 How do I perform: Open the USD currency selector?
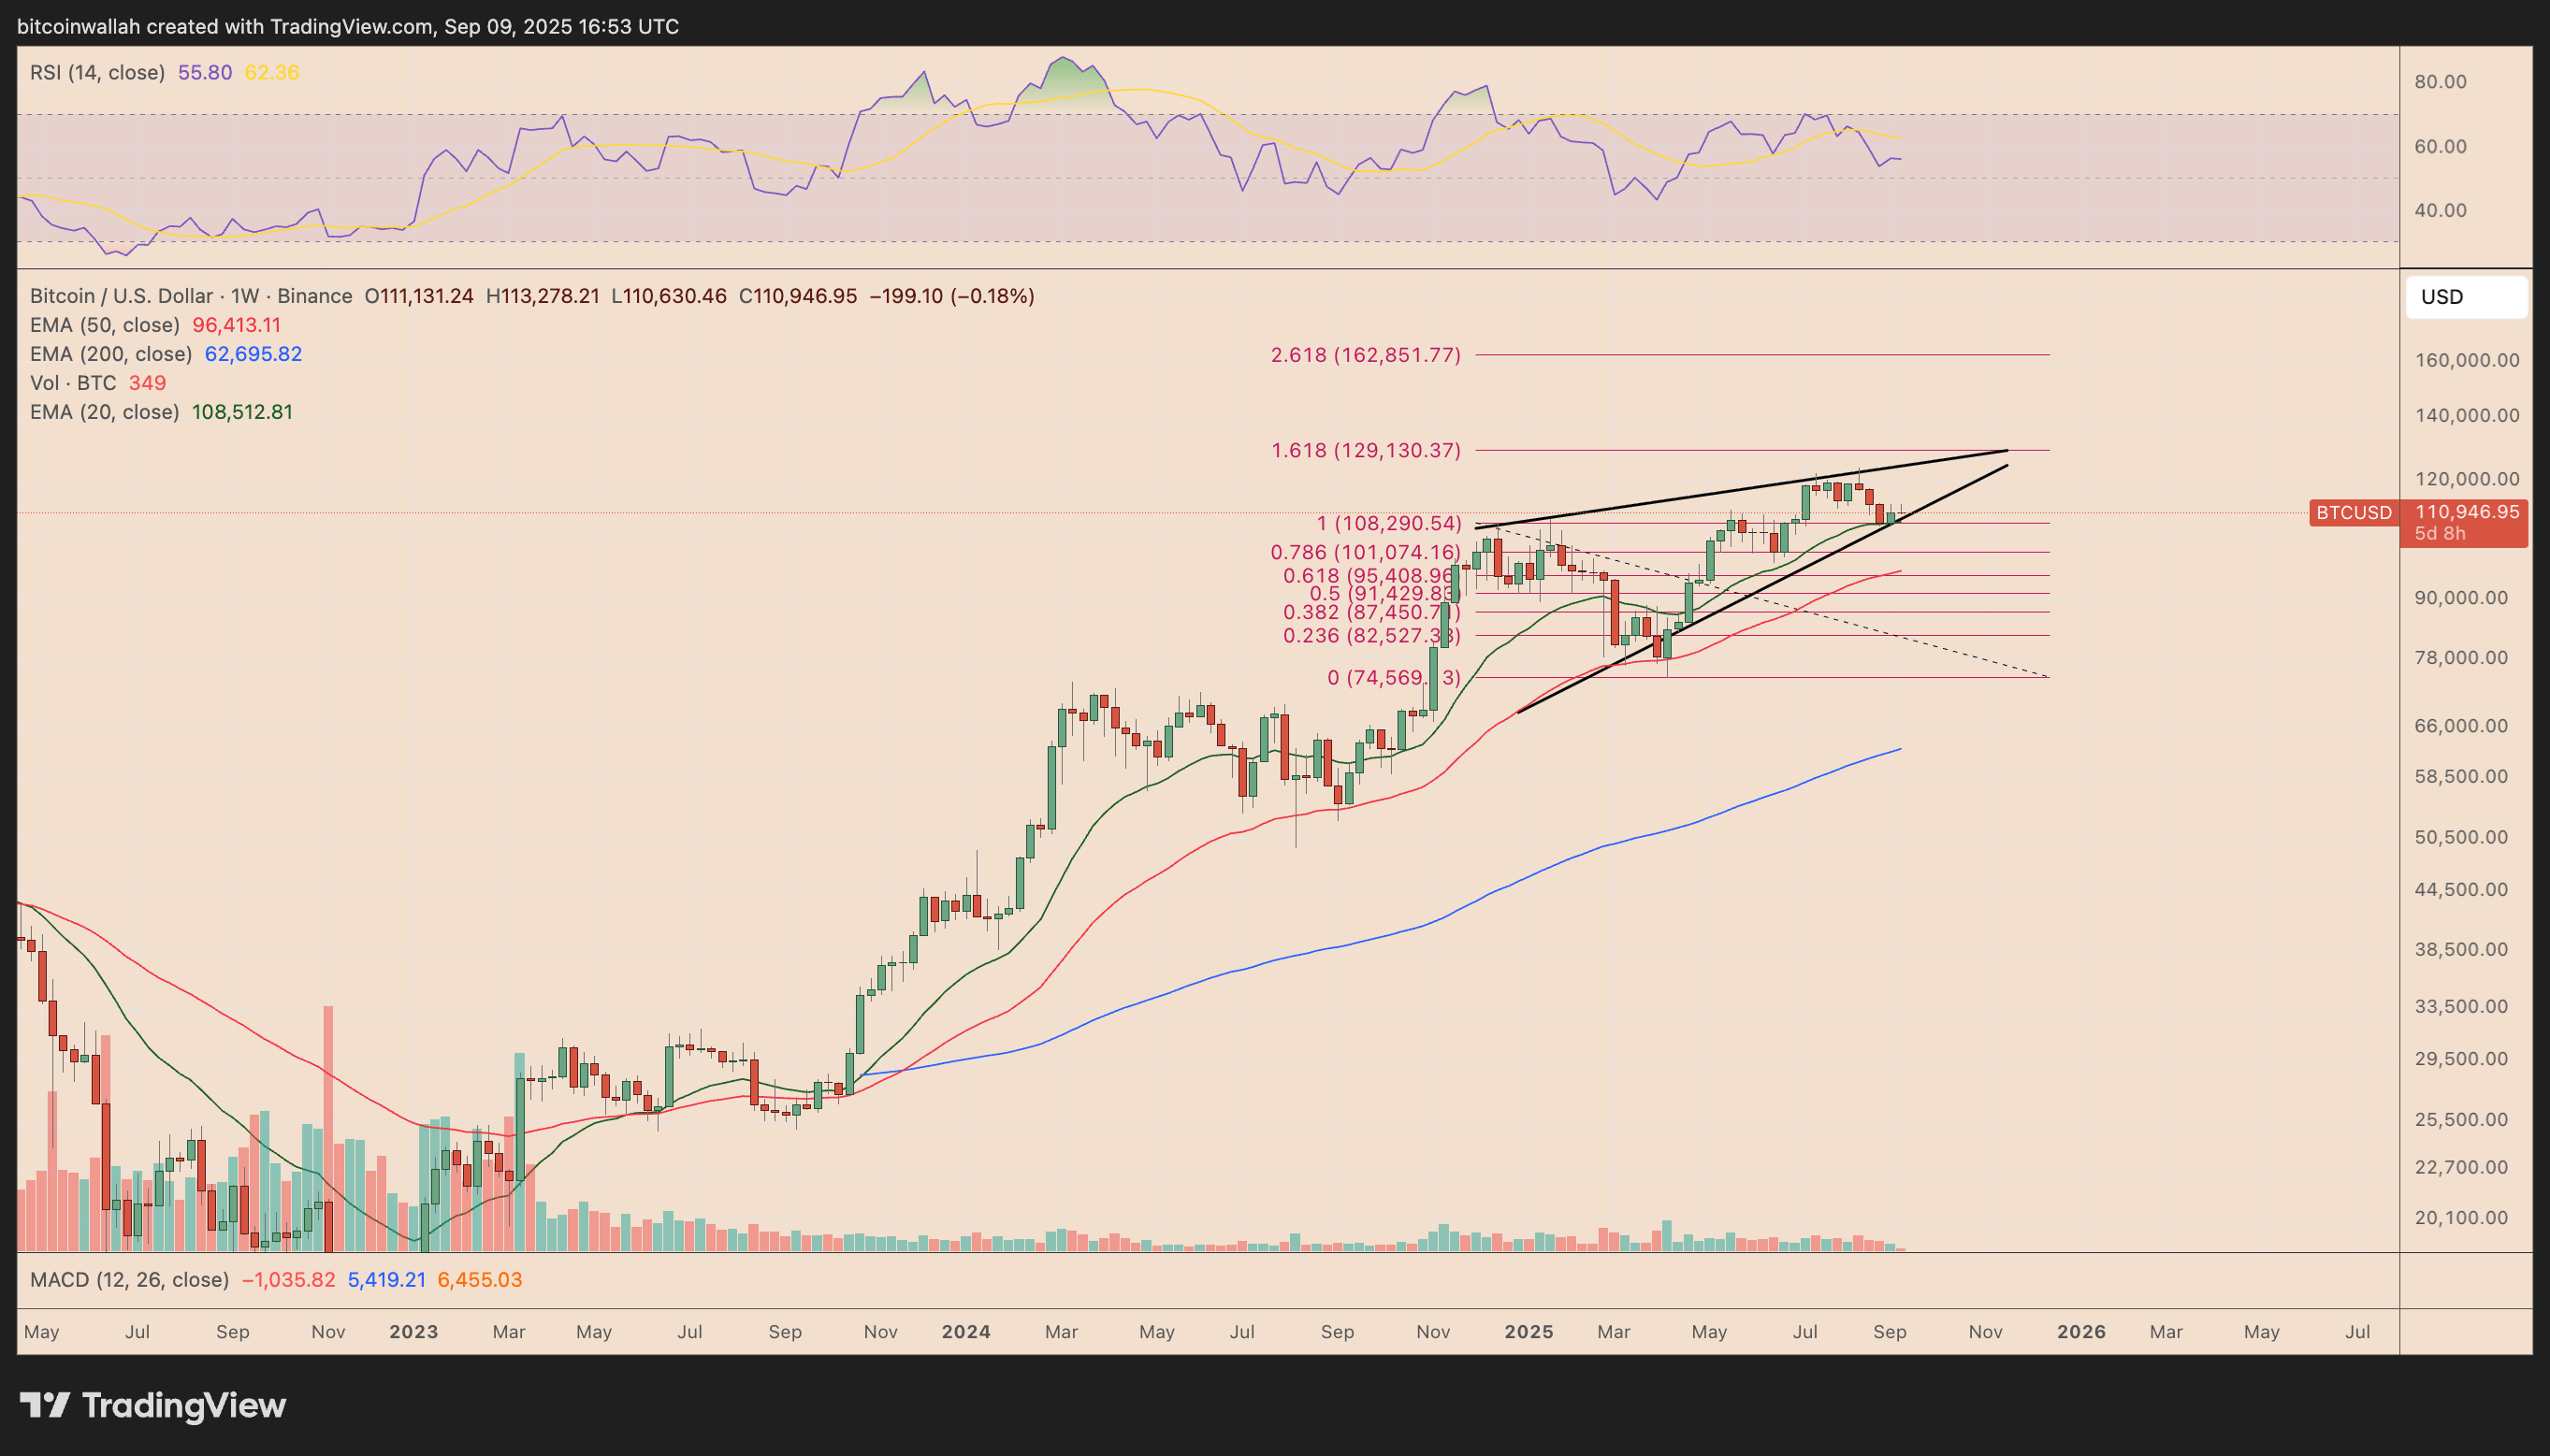[x=2465, y=297]
